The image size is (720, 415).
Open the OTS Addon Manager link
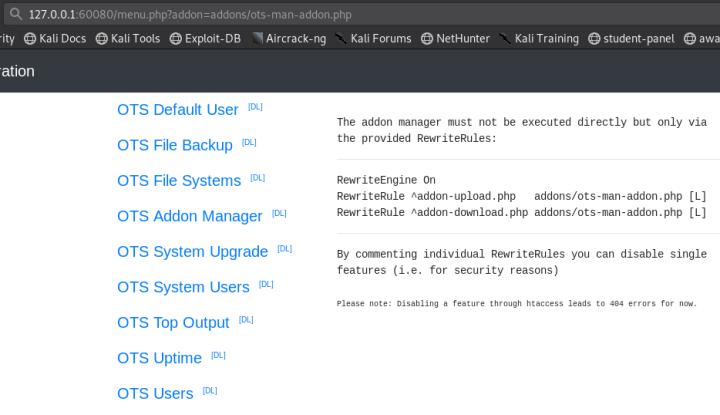tap(189, 216)
